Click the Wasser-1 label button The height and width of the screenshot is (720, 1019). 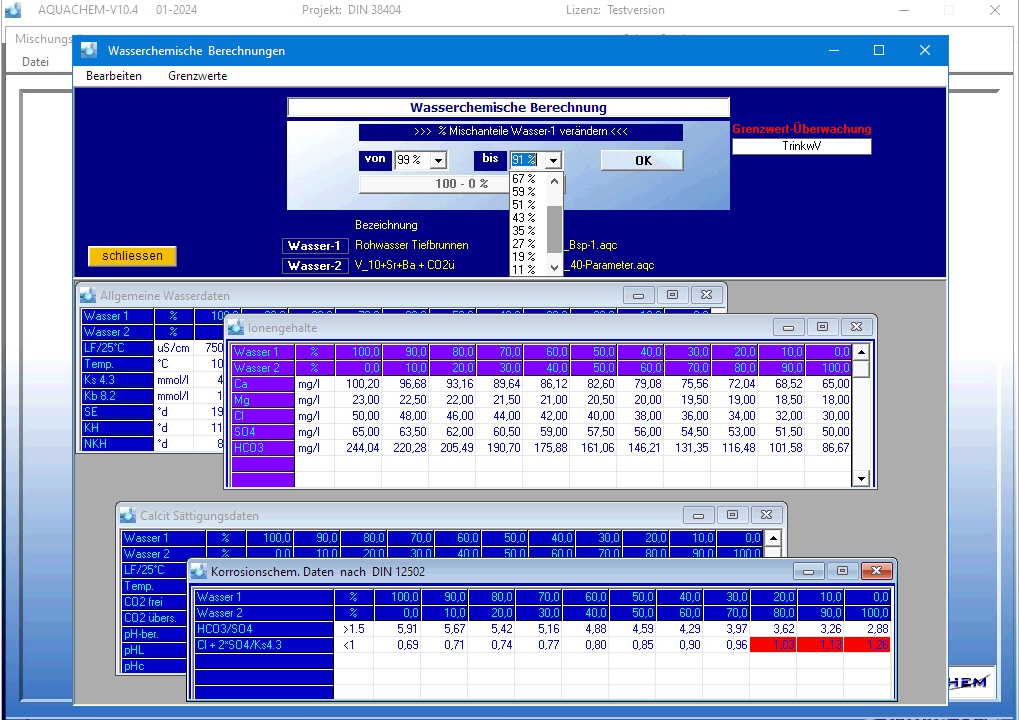[314, 246]
